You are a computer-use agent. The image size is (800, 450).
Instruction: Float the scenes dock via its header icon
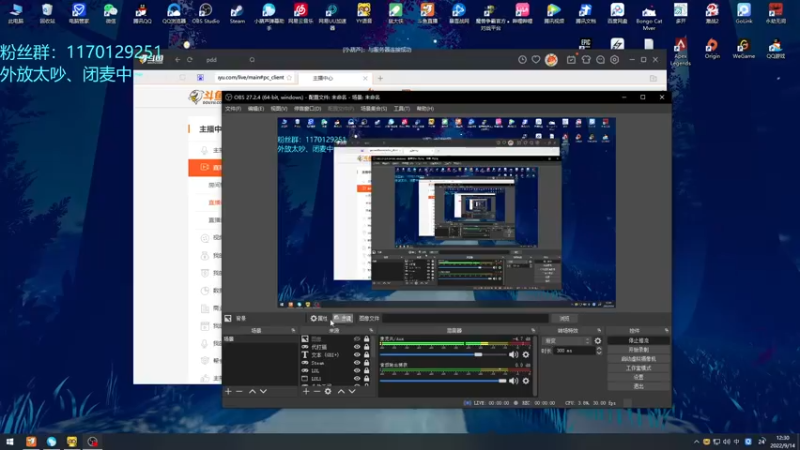(293, 331)
